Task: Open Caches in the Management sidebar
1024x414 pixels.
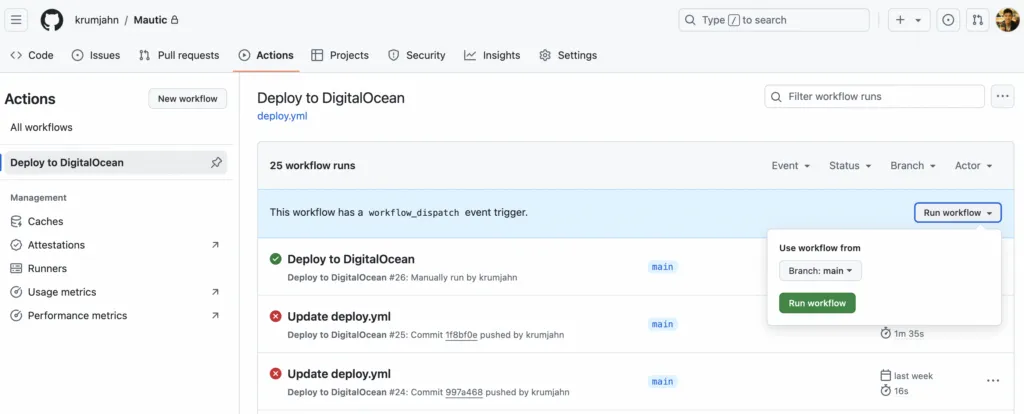Action: (x=45, y=221)
